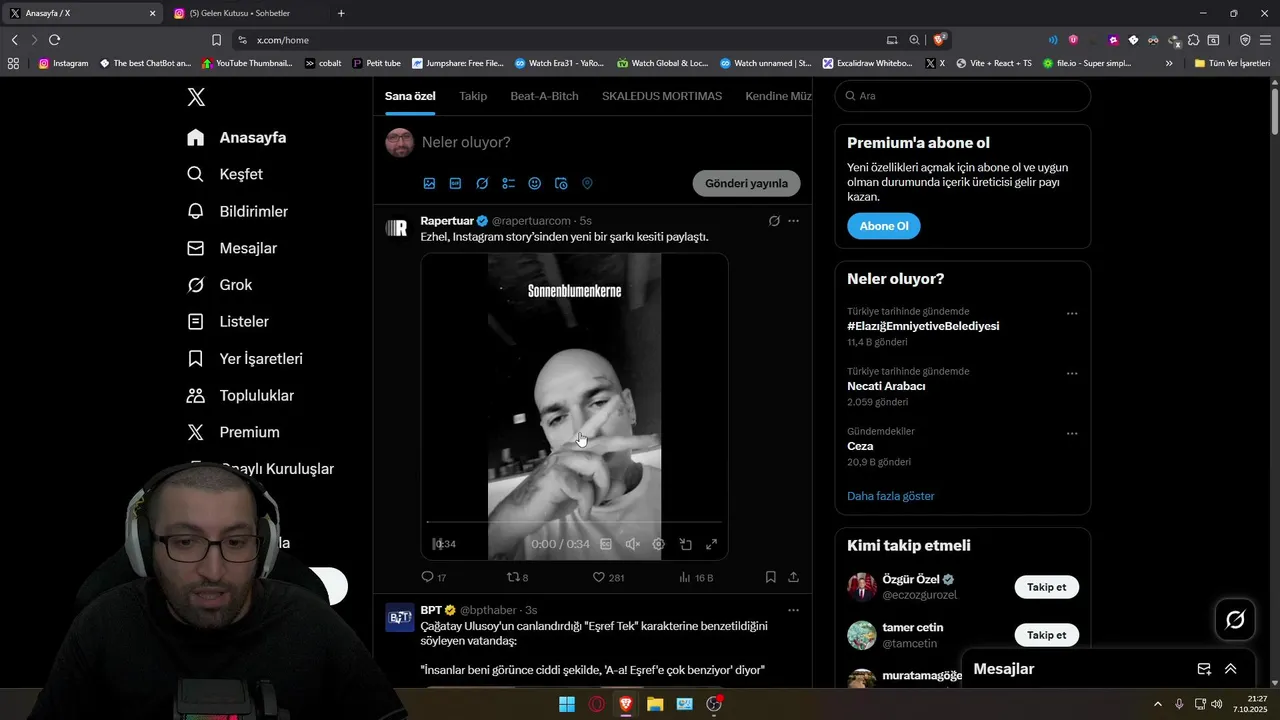Switch to the Takip tab
Image resolution: width=1280 pixels, height=720 pixels.
coord(473,96)
